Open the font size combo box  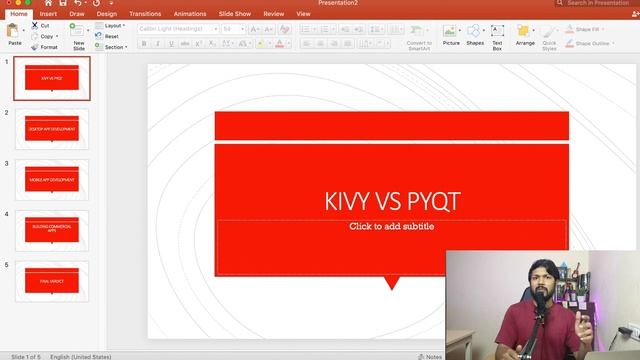pyautogui.click(x=233, y=29)
